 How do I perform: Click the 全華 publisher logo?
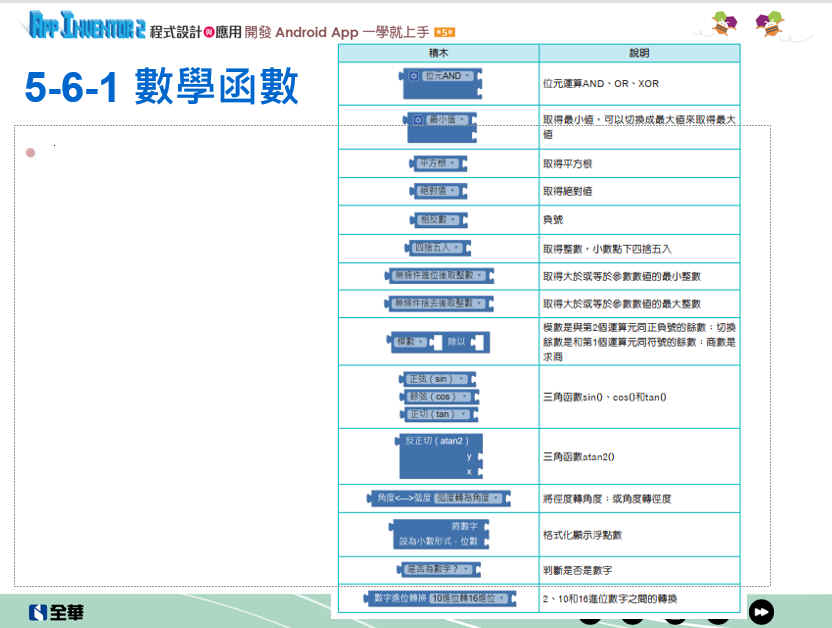point(56,612)
